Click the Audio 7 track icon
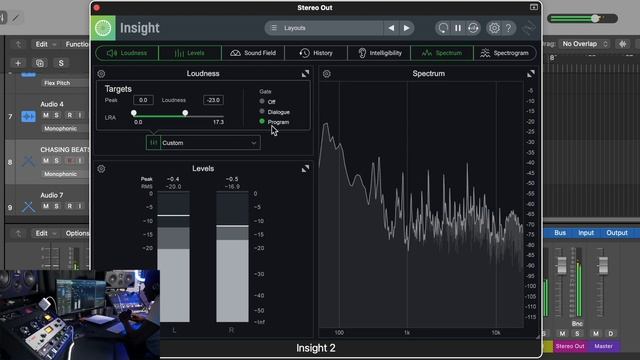 pyautogui.click(x=29, y=207)
